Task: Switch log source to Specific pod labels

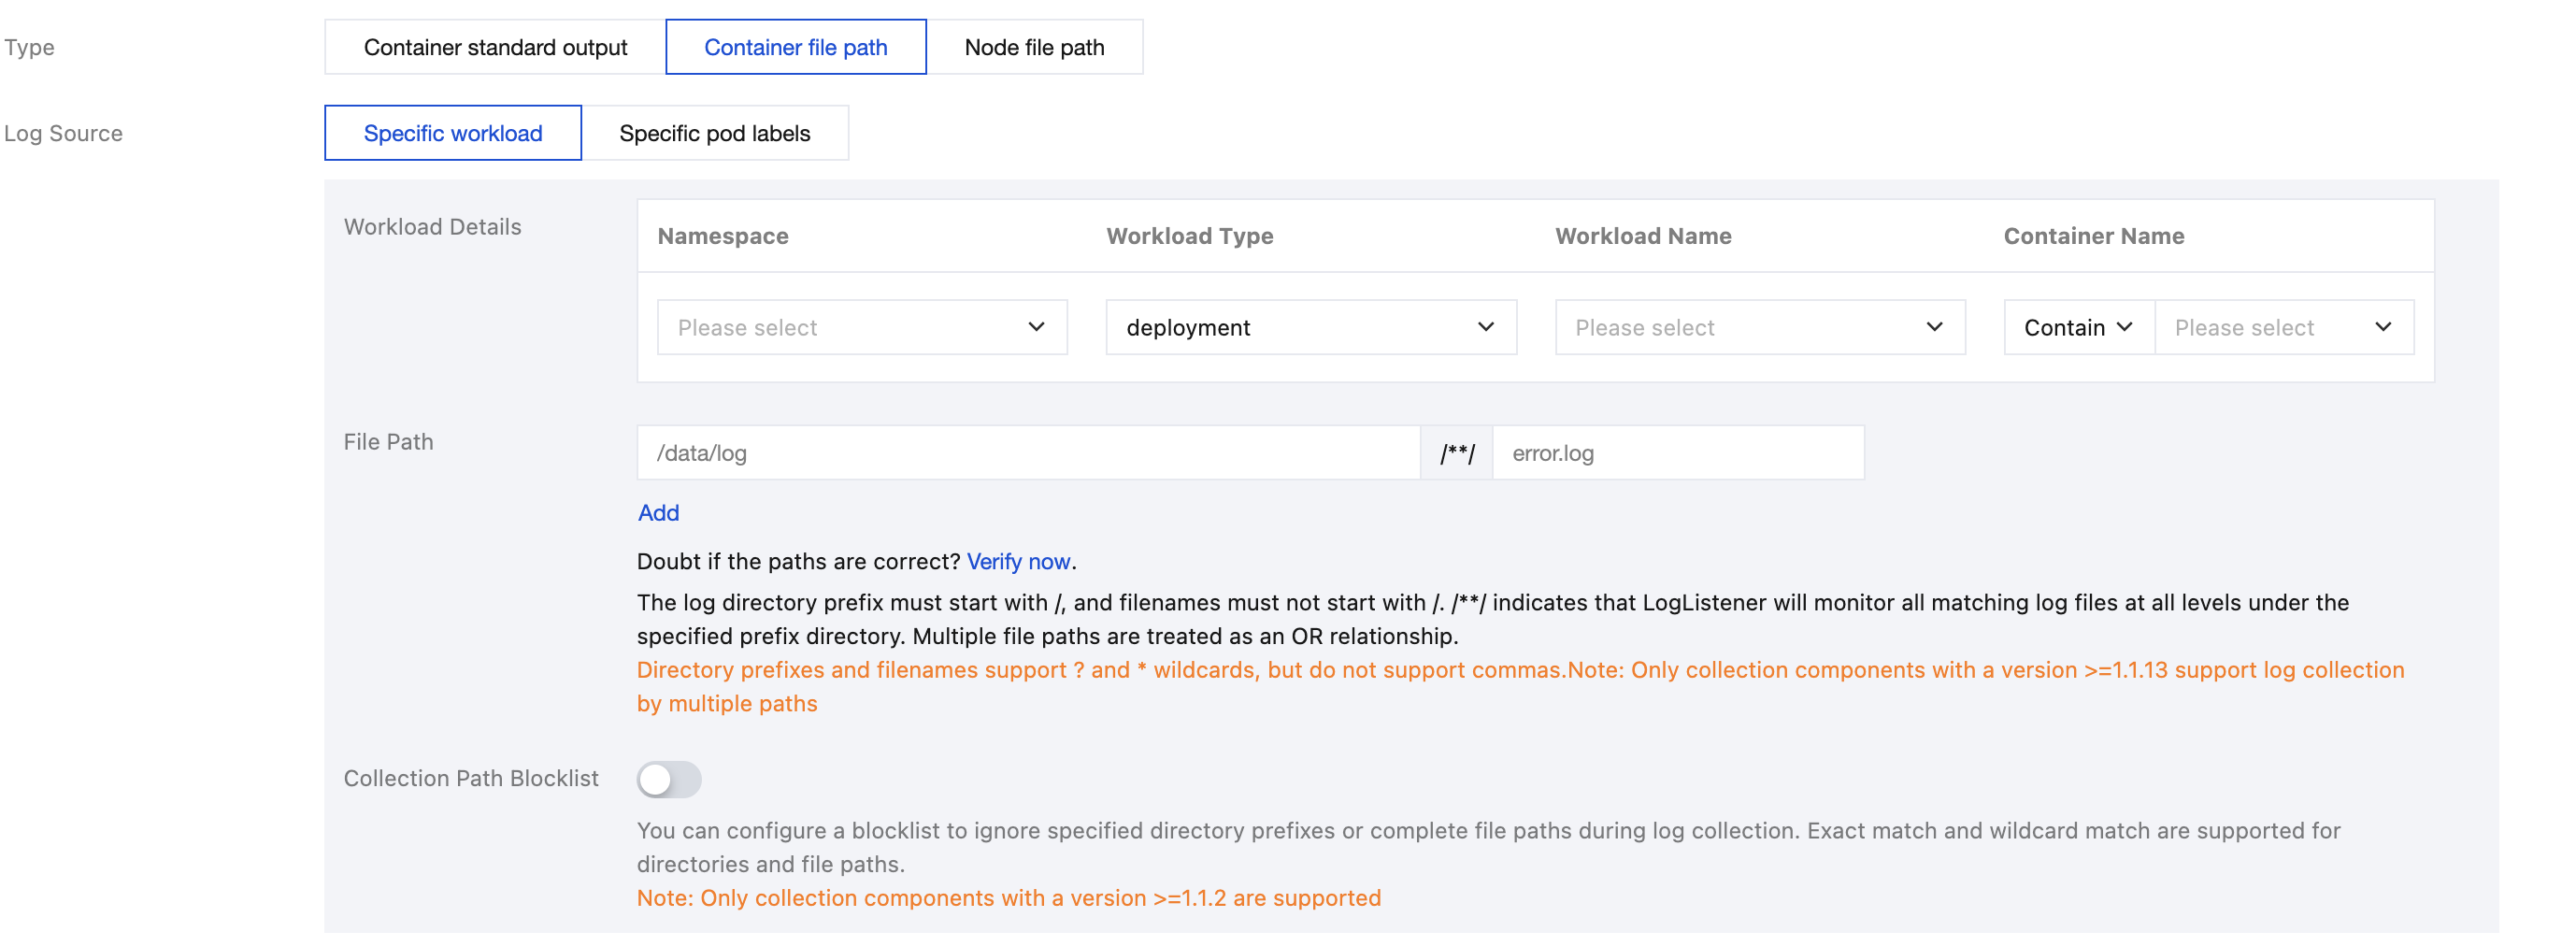Action: (714, 133)
